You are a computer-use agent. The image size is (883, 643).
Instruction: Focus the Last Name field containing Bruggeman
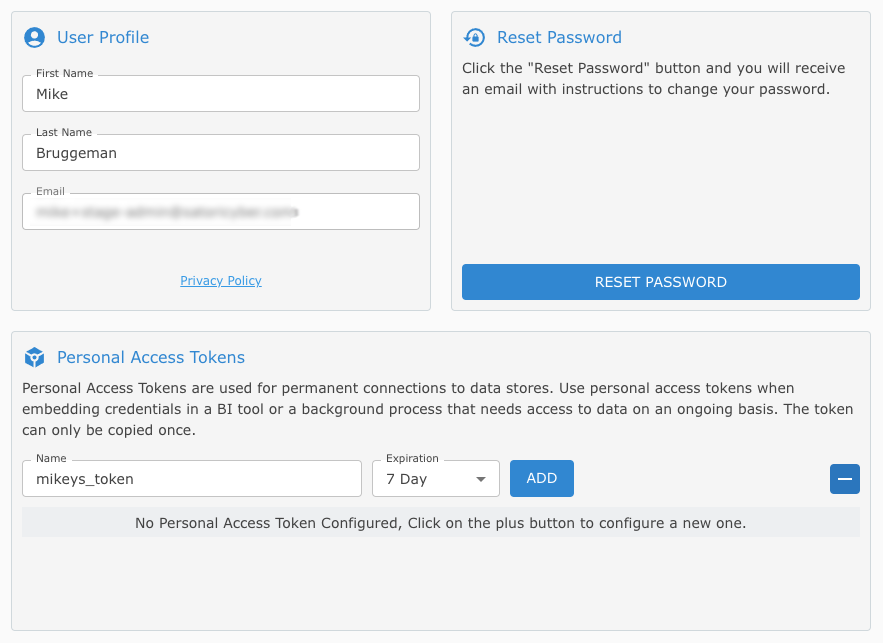coord(221,153)
